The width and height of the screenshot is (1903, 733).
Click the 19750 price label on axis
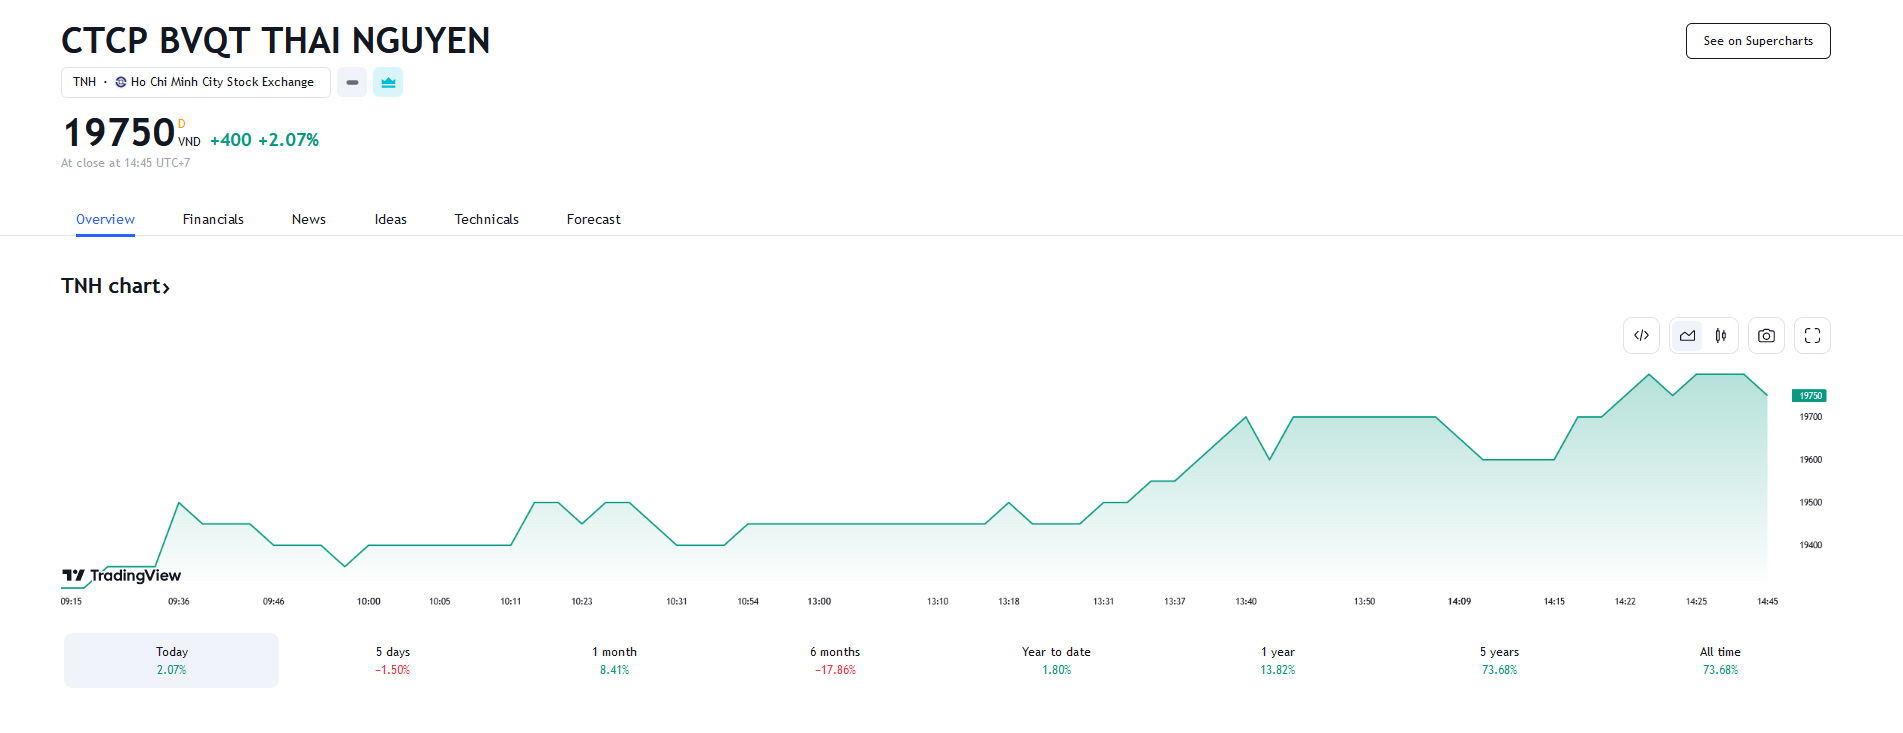(x=1809, y=396)
